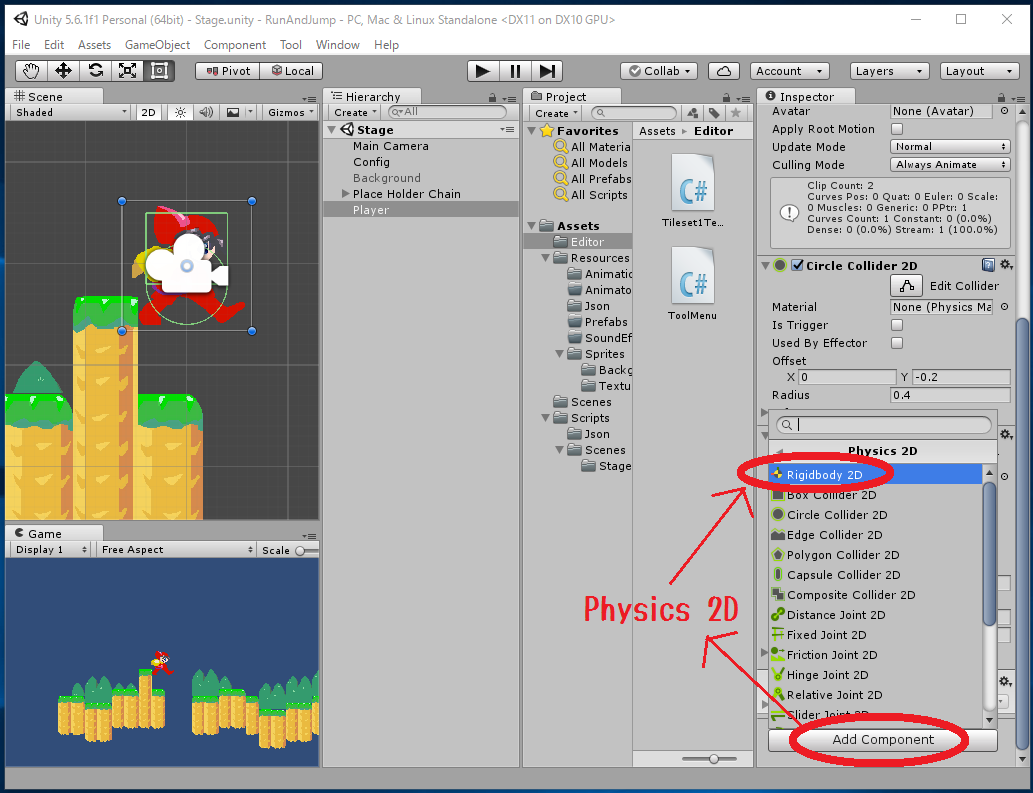
Task: Open the cloud services panel
Action: [x=723, y=70]
